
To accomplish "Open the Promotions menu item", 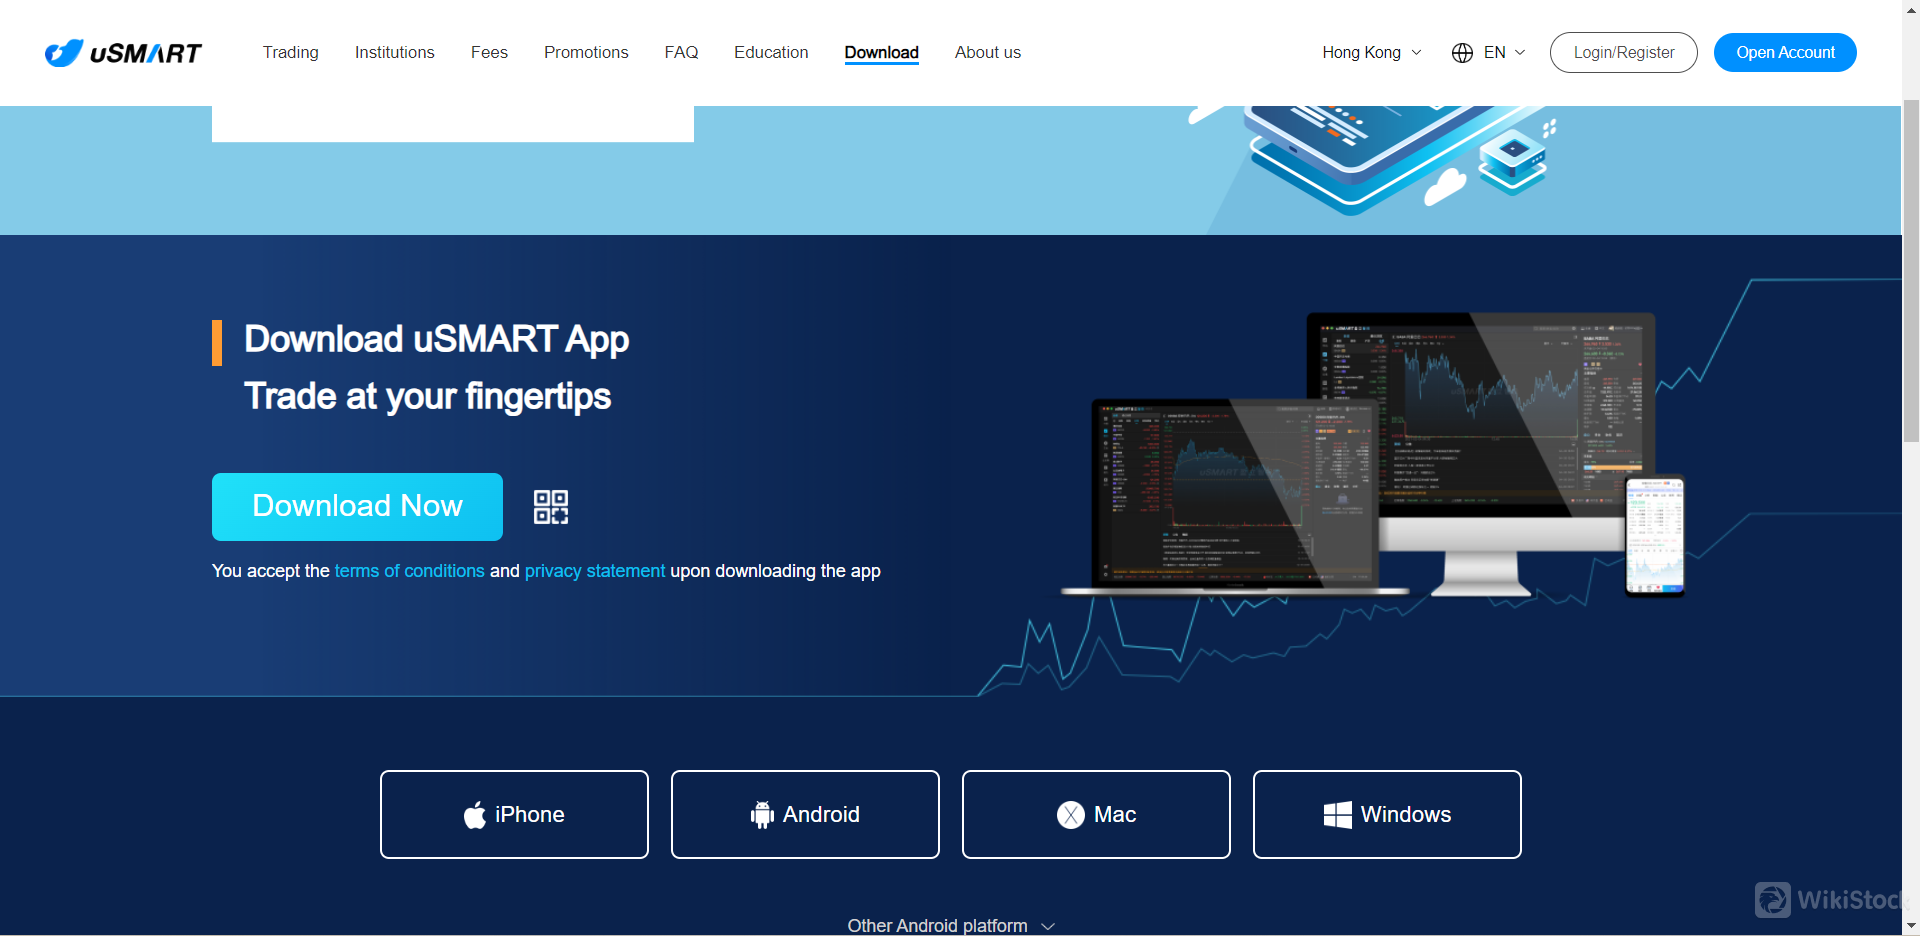I will 586,52.
